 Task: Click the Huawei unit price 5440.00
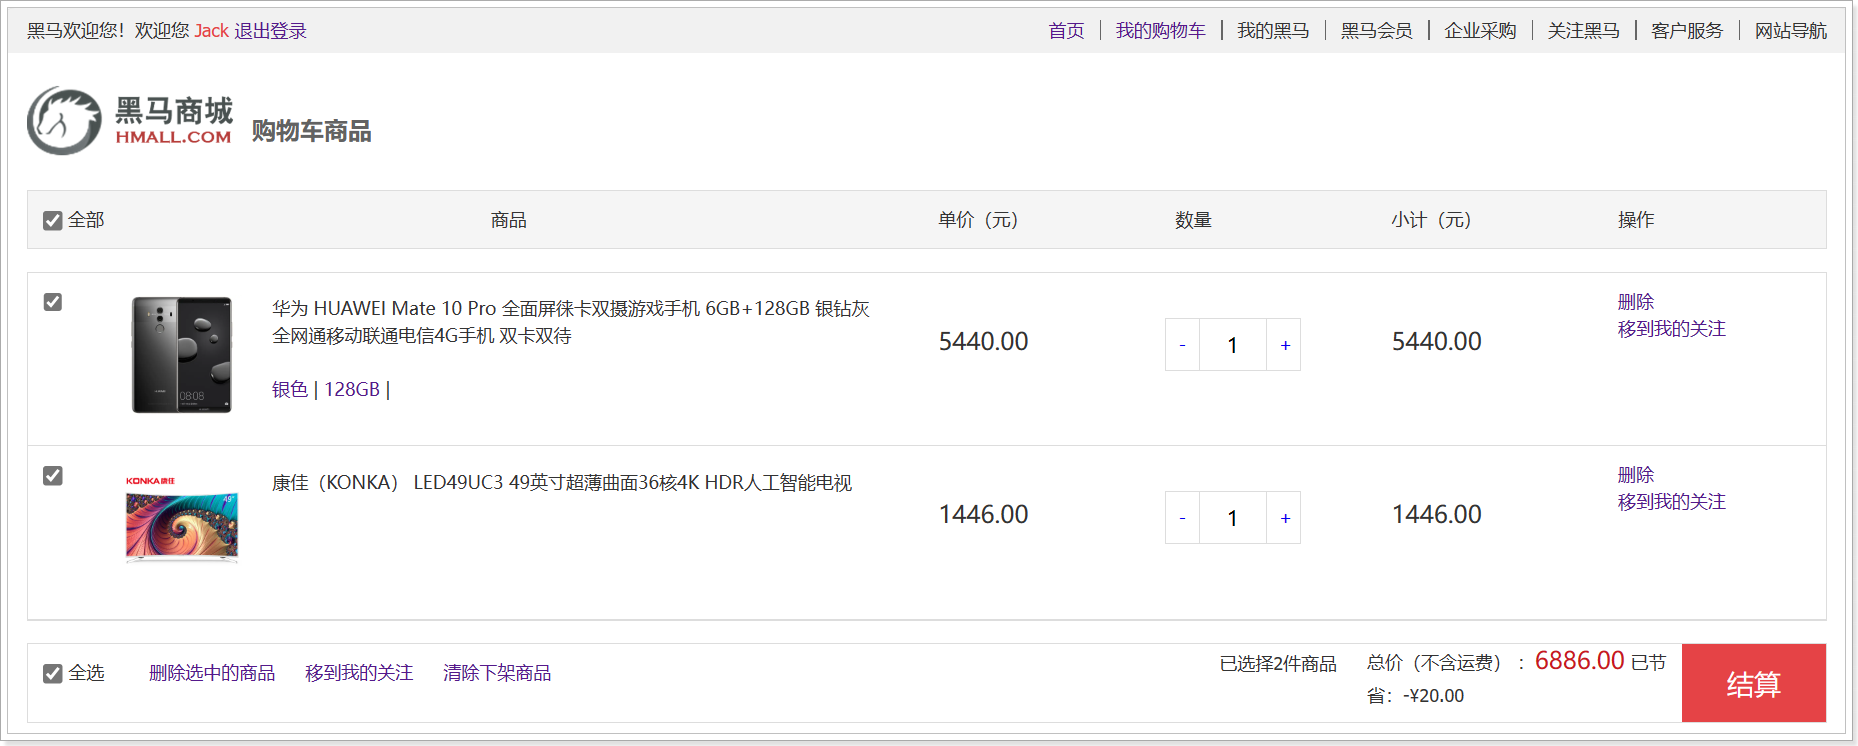983,342
